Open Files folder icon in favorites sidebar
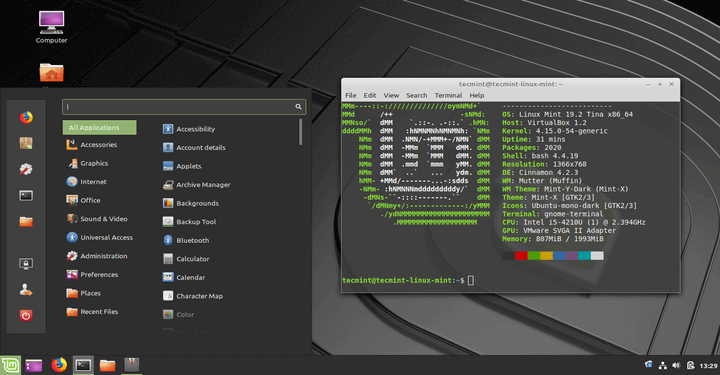720x375 pixels. click(26, 222)
